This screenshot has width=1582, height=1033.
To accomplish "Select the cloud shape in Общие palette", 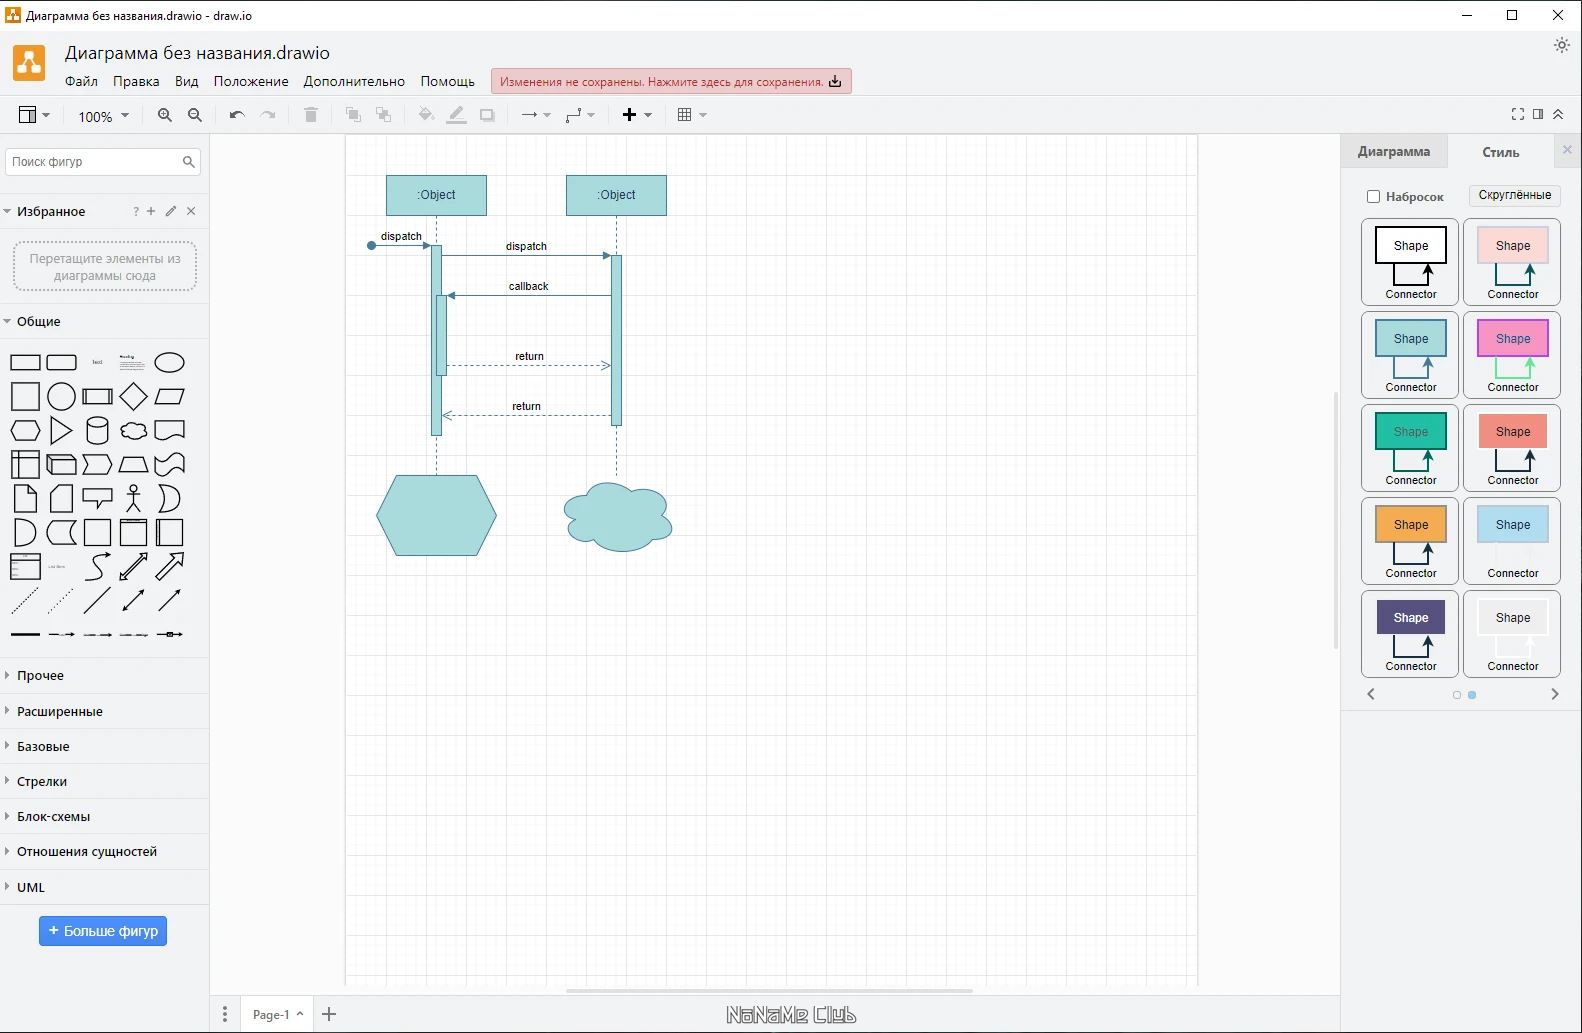I will point(133,431).
